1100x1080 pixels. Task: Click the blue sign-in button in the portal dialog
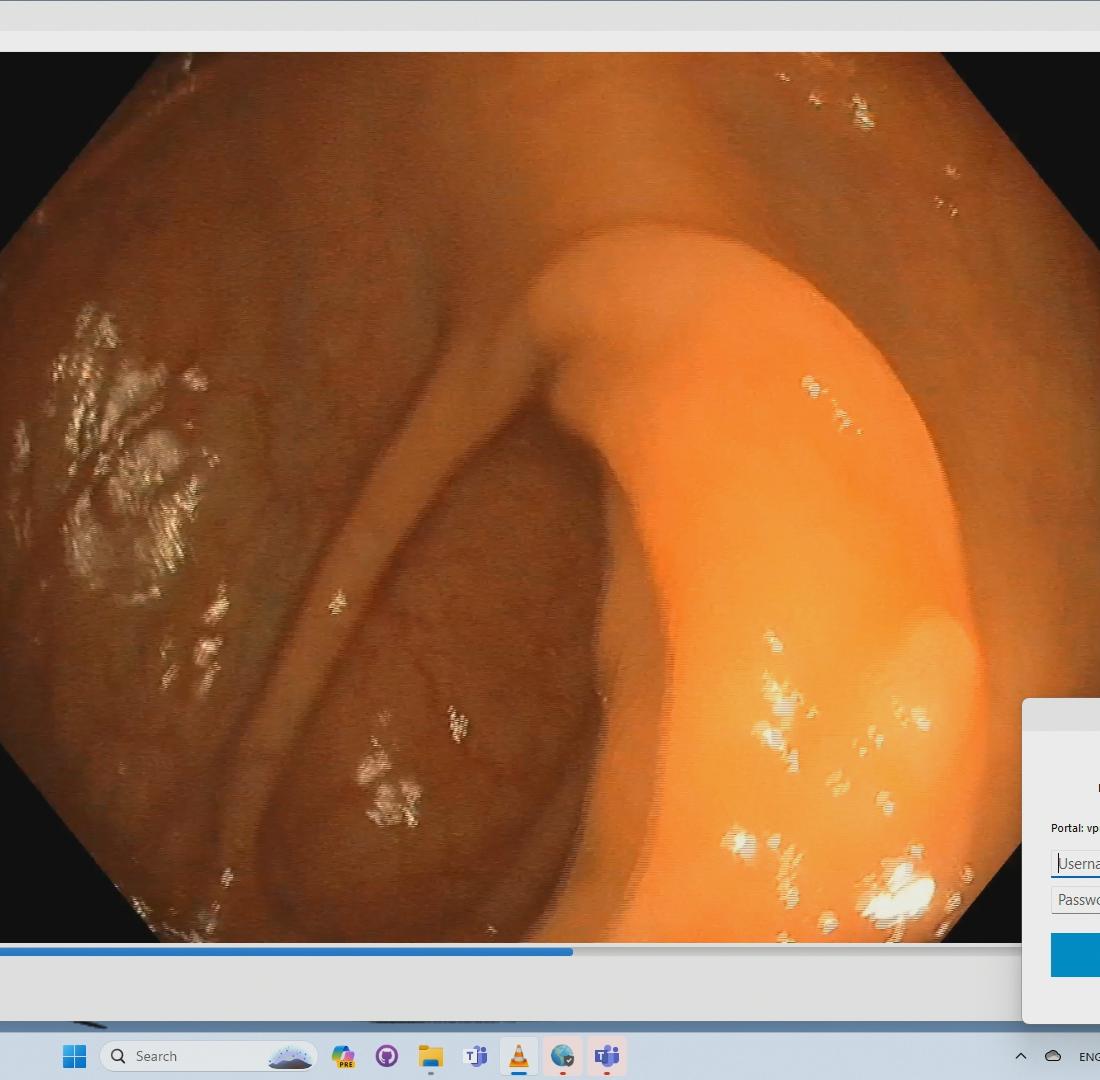[1075, 955]
